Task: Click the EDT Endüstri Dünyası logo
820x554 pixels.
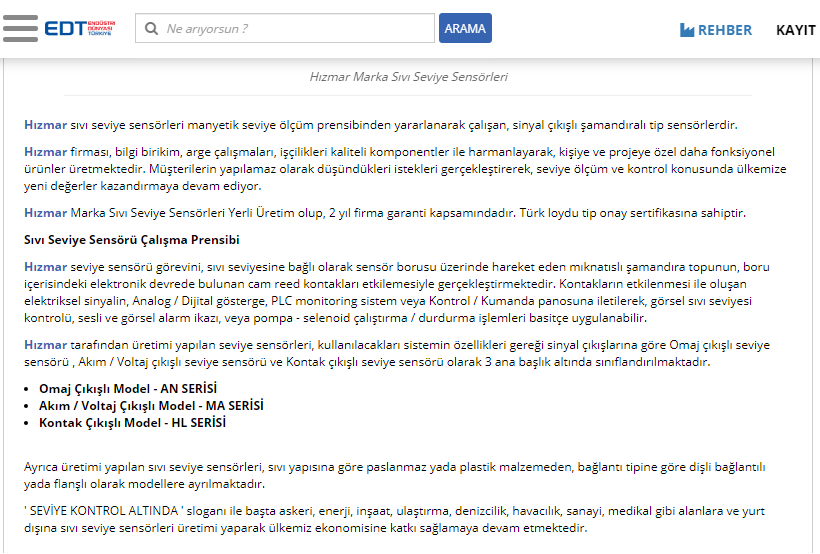Action: click(79, 28)
